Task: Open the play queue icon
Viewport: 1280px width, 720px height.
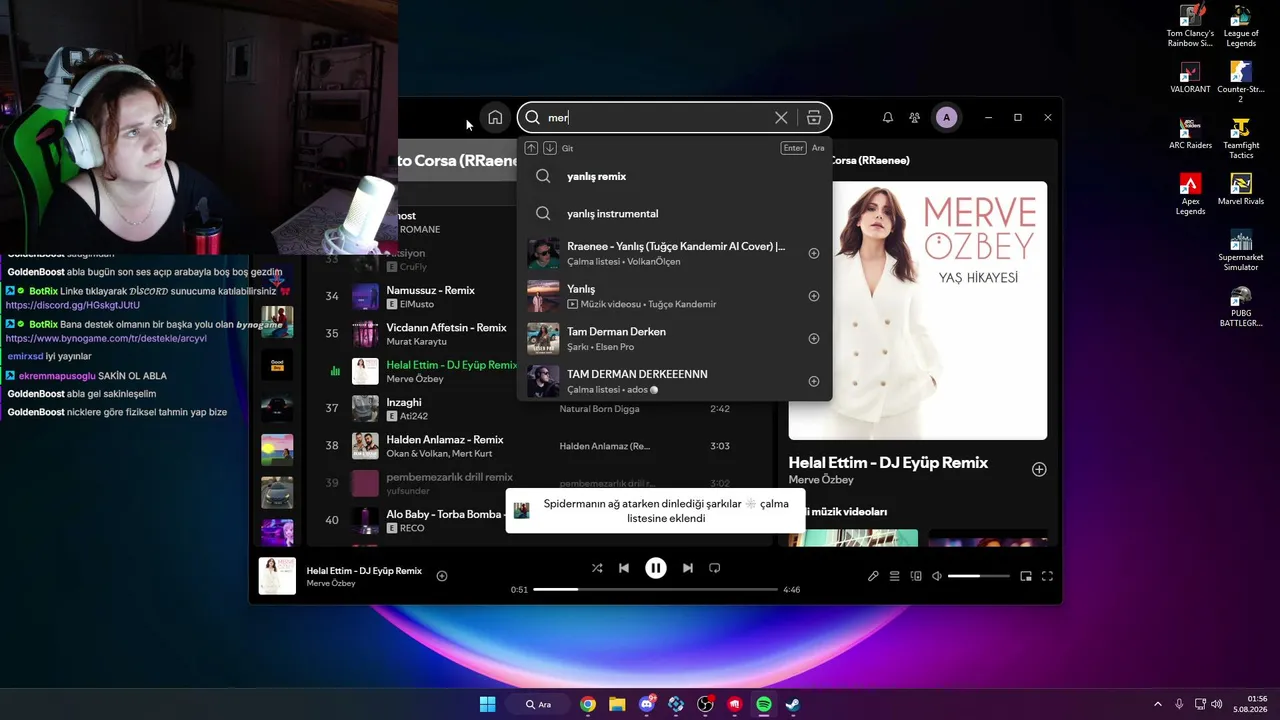Action: 895,576
